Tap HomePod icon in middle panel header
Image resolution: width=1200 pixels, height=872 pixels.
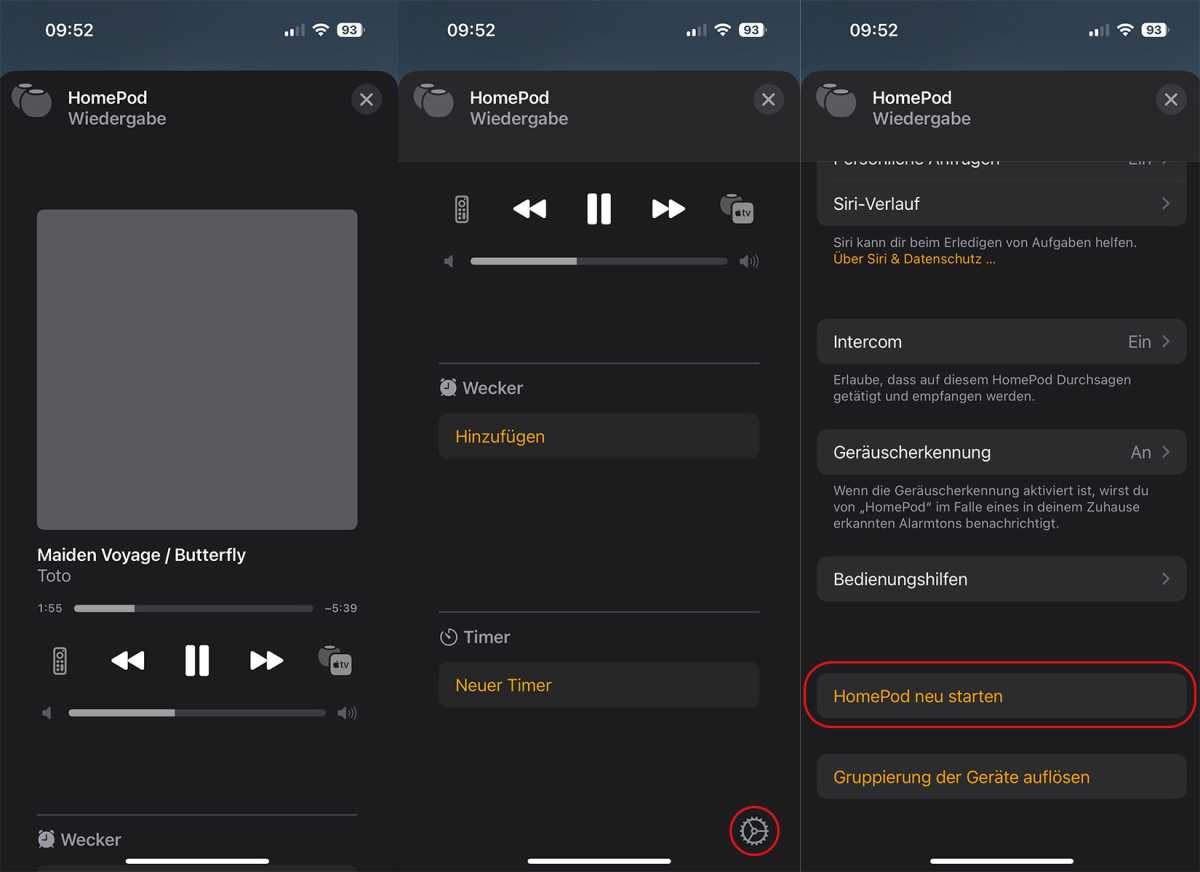(x=433, y=100)
